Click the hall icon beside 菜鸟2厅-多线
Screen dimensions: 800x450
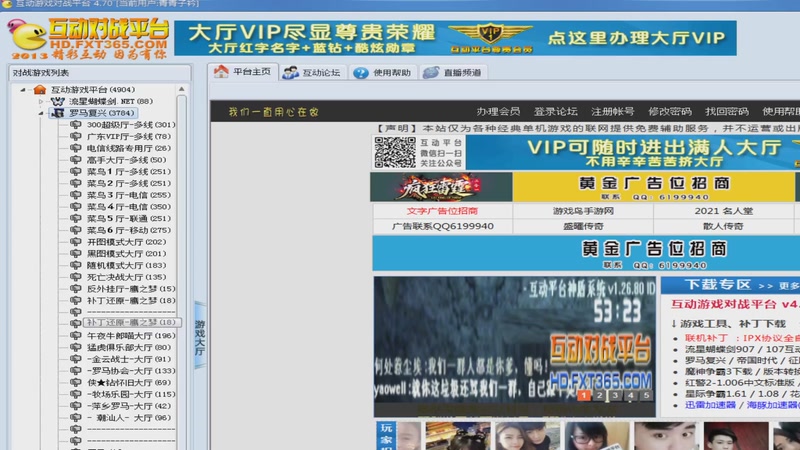pyautogui.click(x=76, y=183)
